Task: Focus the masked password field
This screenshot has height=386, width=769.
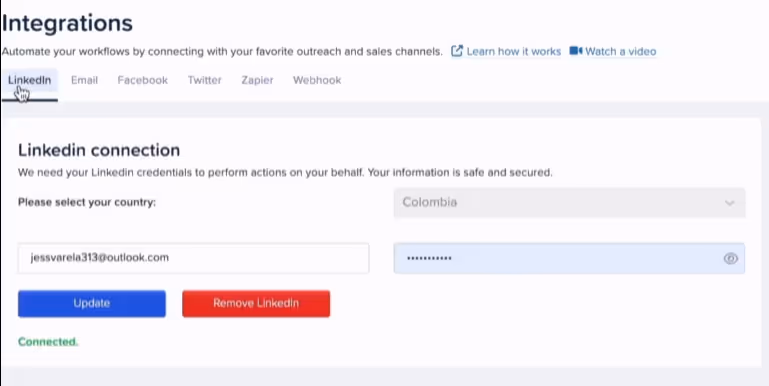Action: pyautogui.click(x=569, y=258)
